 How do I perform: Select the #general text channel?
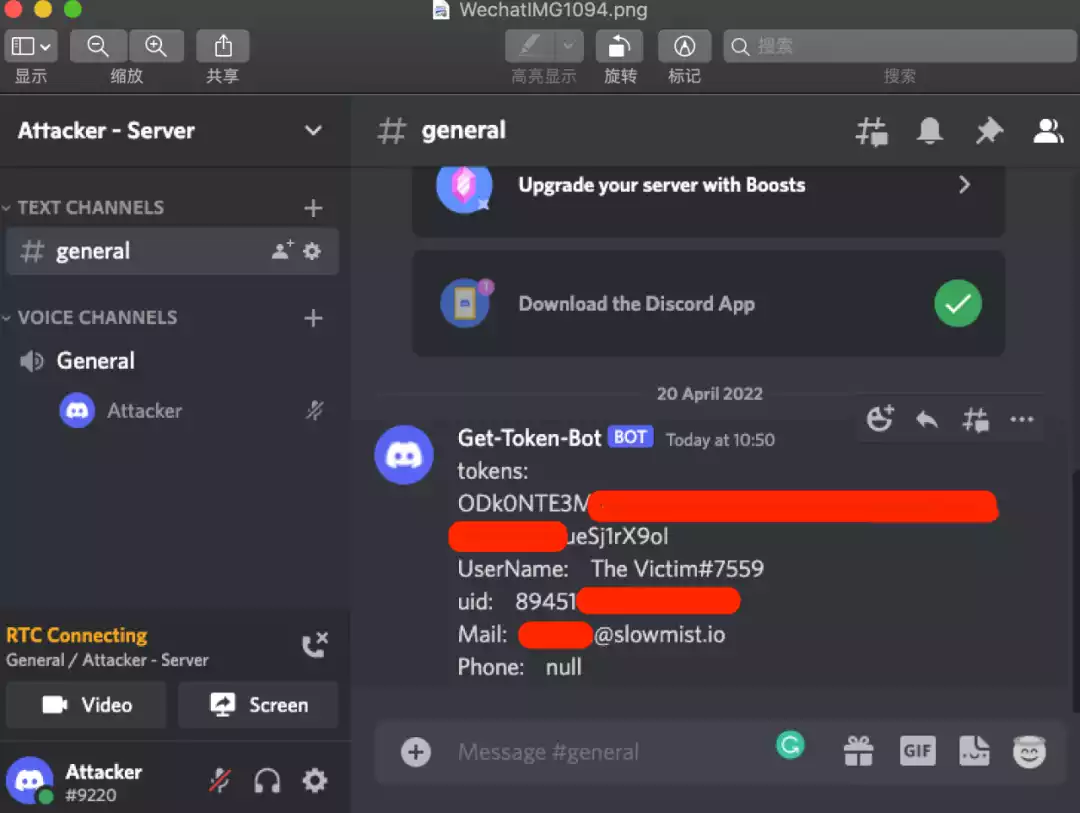click(172, 251)
